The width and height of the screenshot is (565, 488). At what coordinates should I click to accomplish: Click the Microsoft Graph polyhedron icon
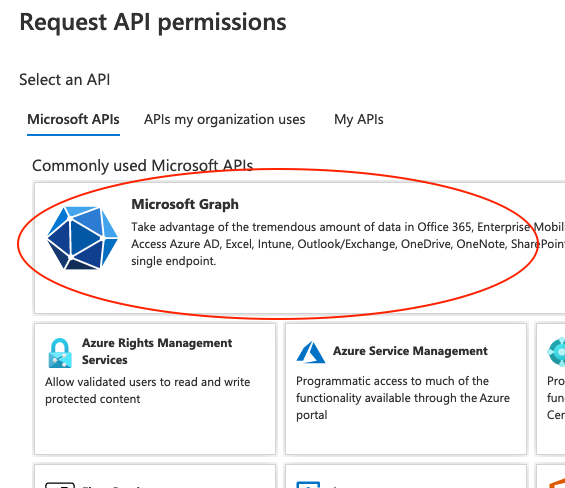(82, 238)
